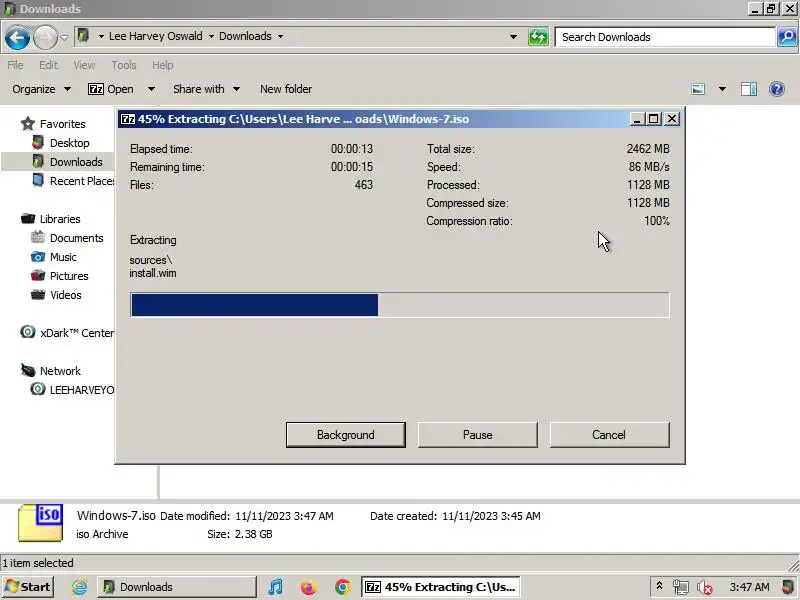Click the 7z icon in extraction dialog title
This screenshot has height=600, width=800.
128,119
